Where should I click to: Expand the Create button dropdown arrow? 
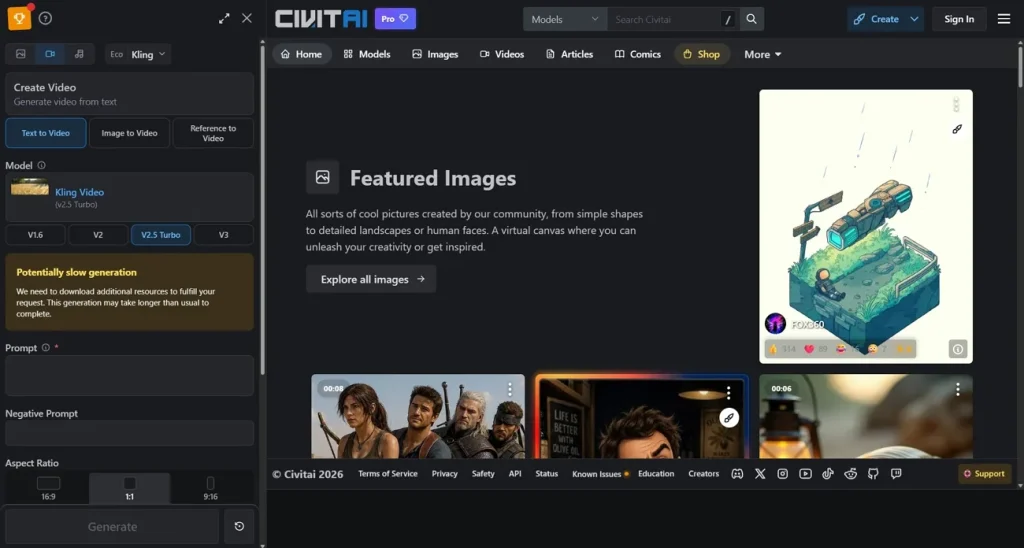(x=914, y=19)
